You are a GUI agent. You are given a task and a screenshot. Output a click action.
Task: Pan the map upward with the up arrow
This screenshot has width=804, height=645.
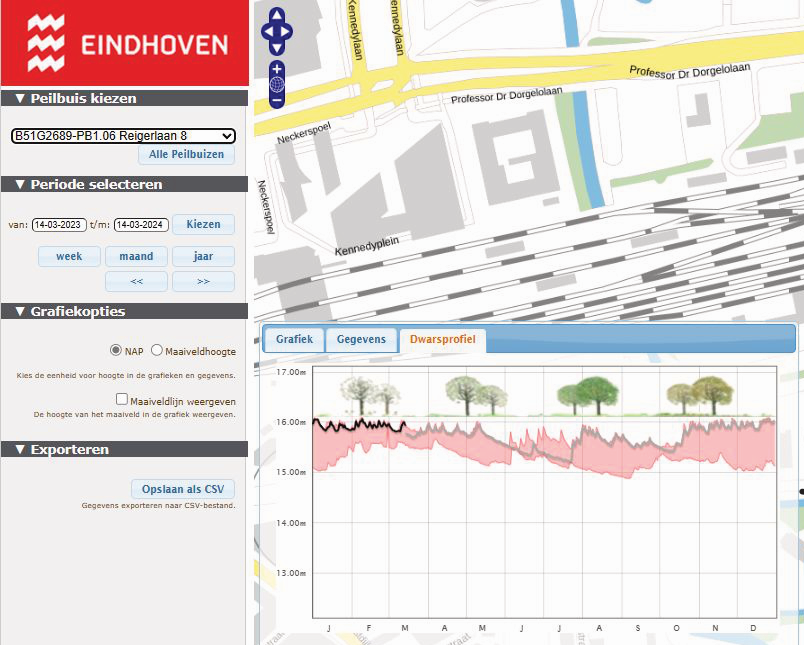(x=277, y=15)
